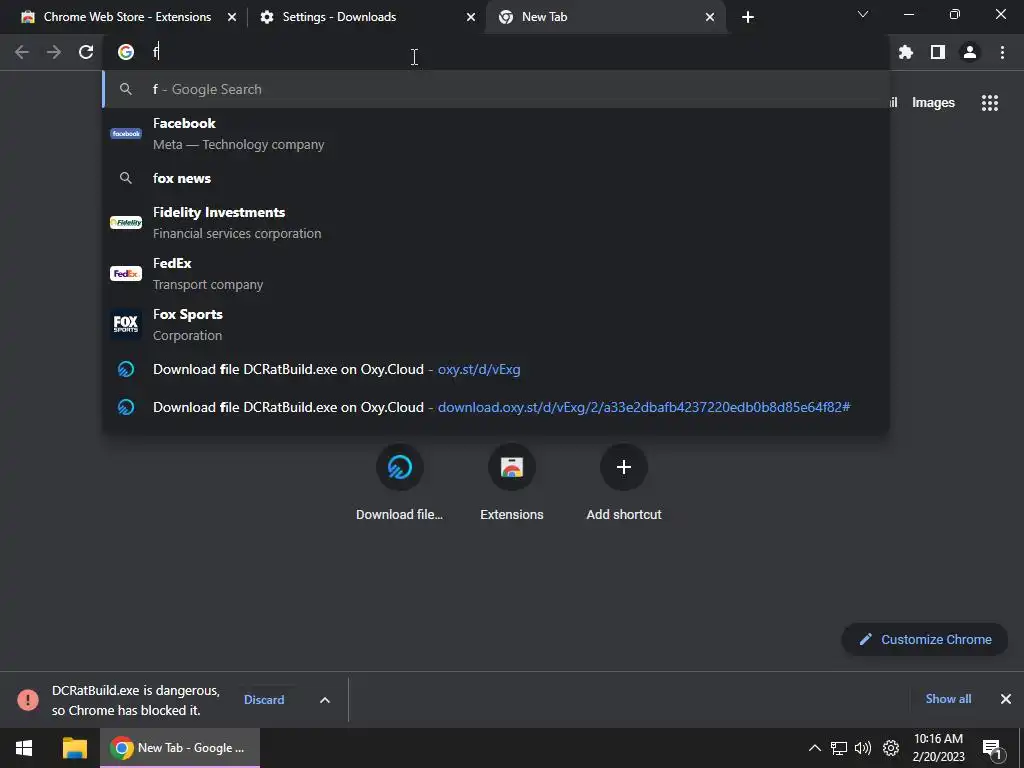
Task: Click the browser back arrow
Action: [22, 52]
